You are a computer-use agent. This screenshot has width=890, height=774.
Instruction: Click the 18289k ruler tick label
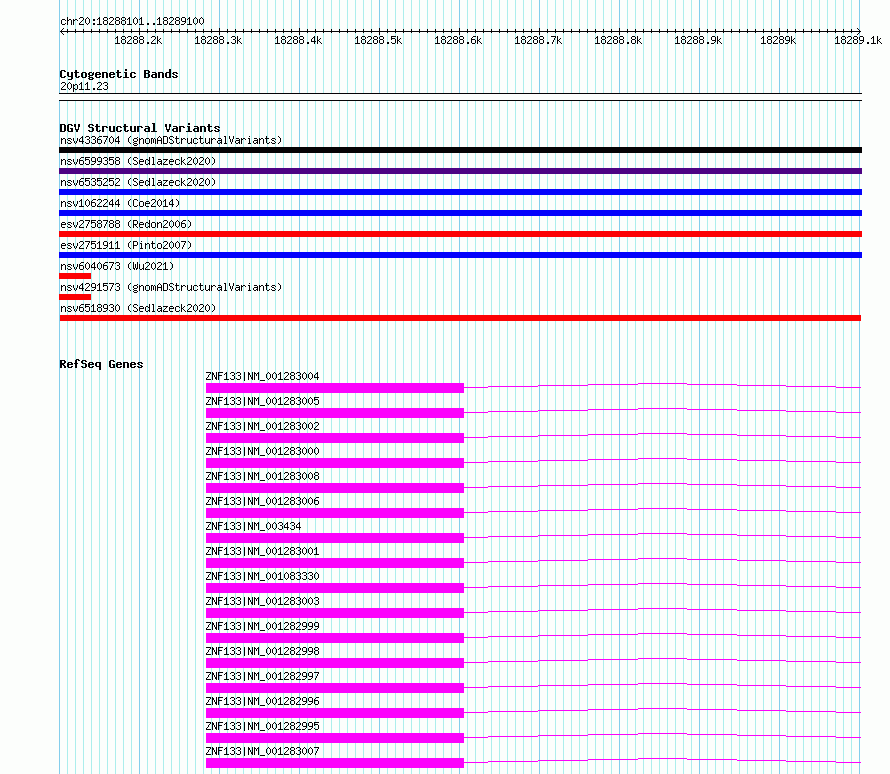tap(778, 40)
